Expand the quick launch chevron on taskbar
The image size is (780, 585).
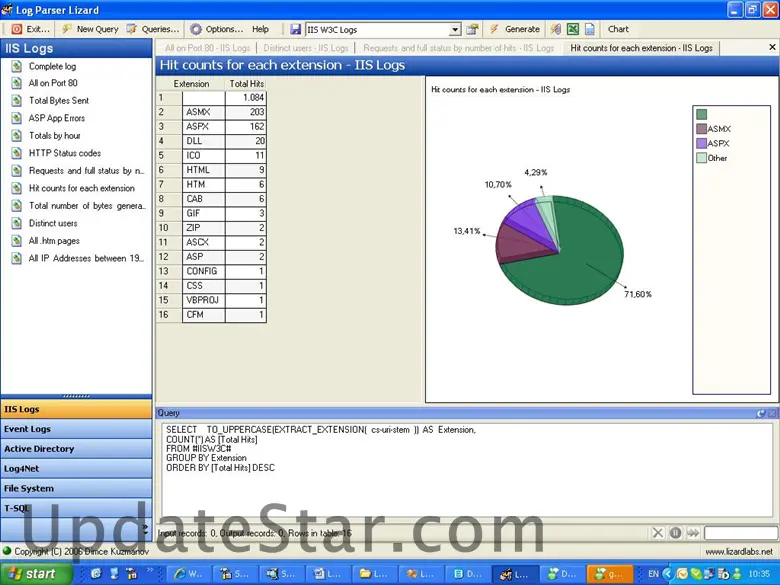point(150,571)
